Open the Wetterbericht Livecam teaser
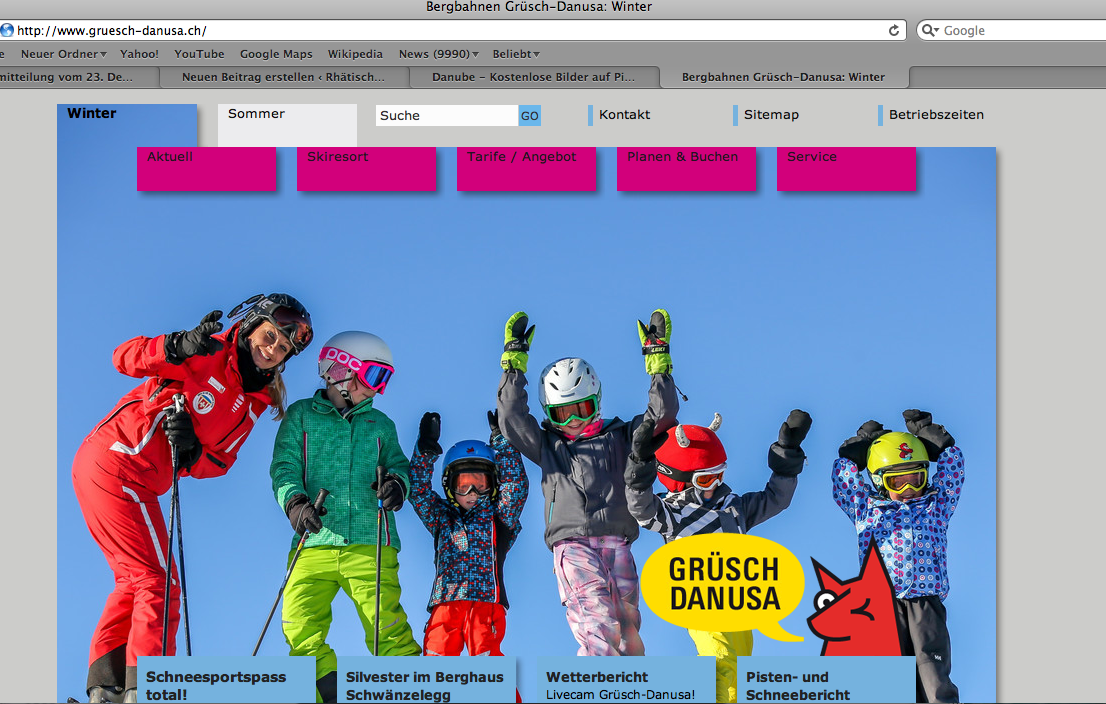1106x704 pixels. click(x=627, y=680)
